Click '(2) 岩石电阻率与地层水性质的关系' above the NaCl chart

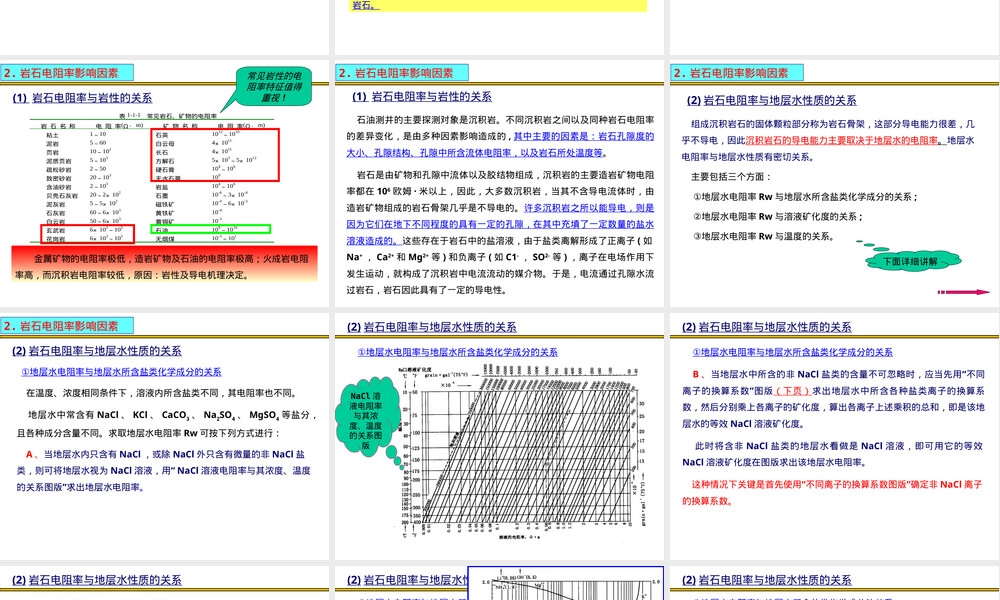[x=431, y=327]
